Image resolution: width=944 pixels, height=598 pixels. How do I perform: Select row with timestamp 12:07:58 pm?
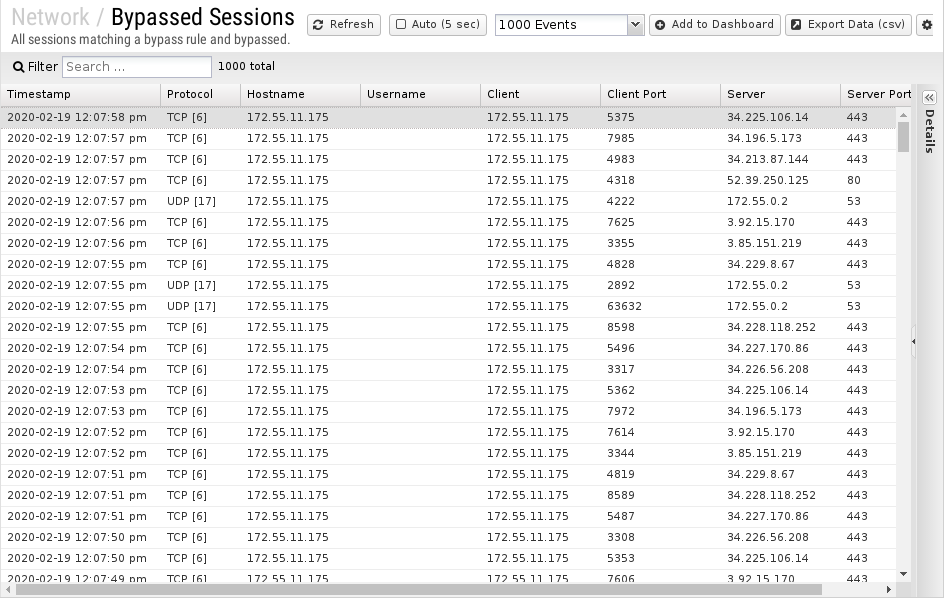pyautogui.click(x=448, y=117)
